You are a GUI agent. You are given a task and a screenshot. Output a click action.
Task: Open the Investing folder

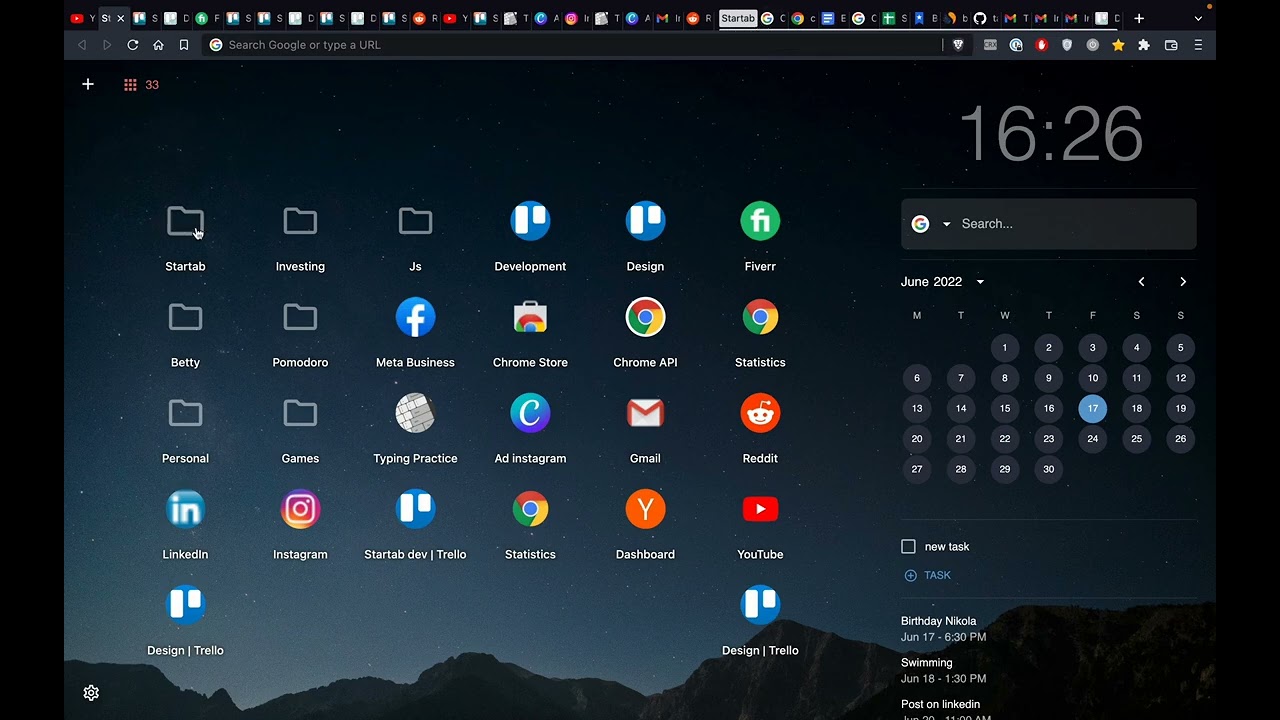click(300, 221)
